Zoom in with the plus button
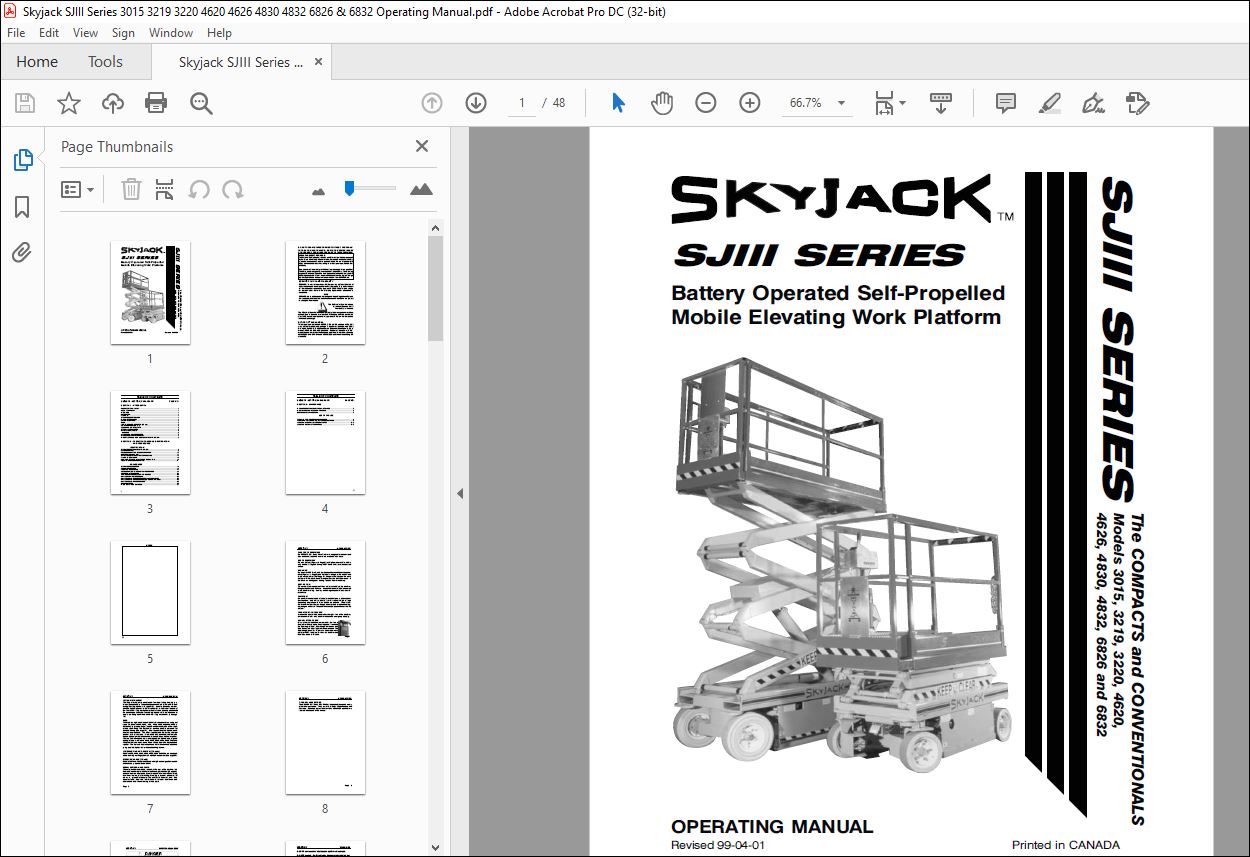Image resolution: width=1250 pixels, height=857 pixels. 750,102
